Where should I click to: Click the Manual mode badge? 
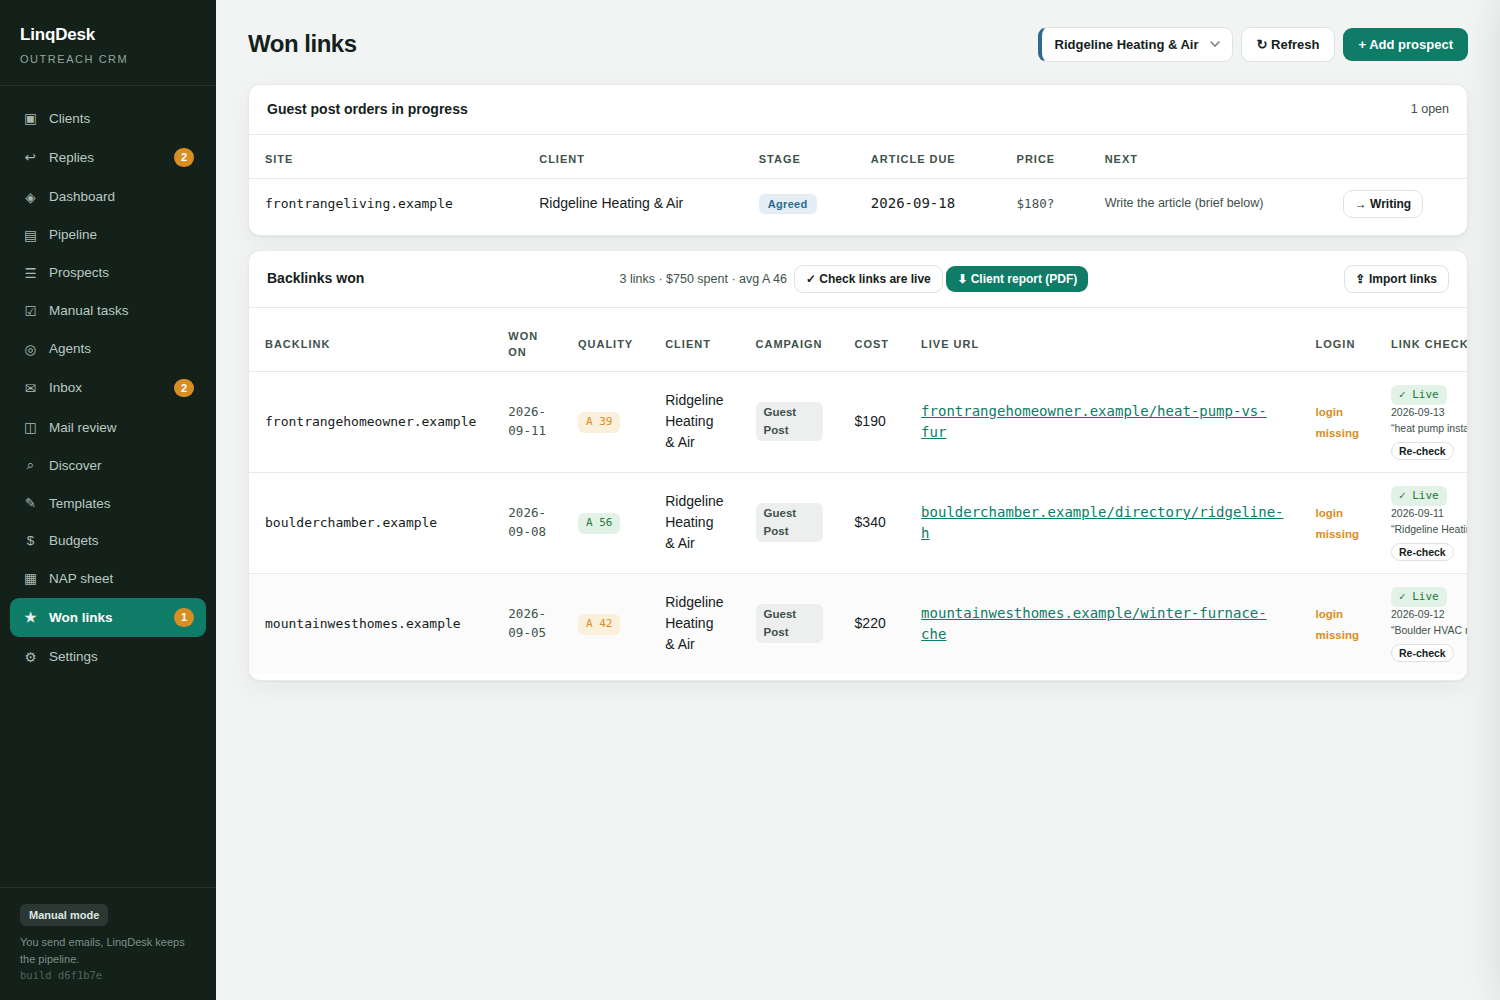tap(64, 915)
